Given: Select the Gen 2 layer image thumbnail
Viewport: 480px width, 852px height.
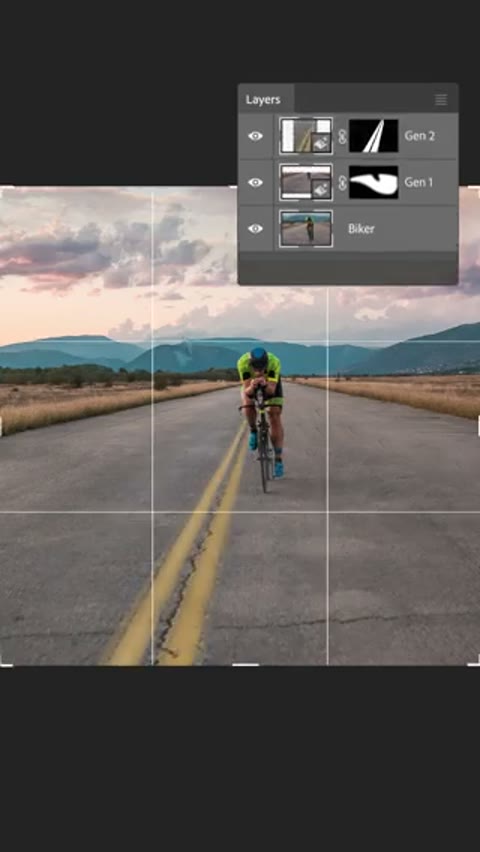Looking at the screenshot, I should coord(306,136).
